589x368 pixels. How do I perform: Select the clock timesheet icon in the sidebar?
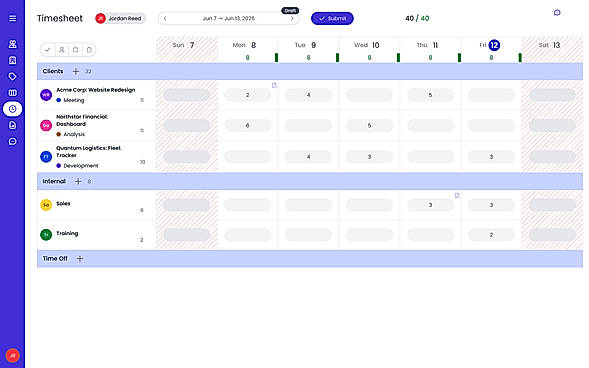12,109
